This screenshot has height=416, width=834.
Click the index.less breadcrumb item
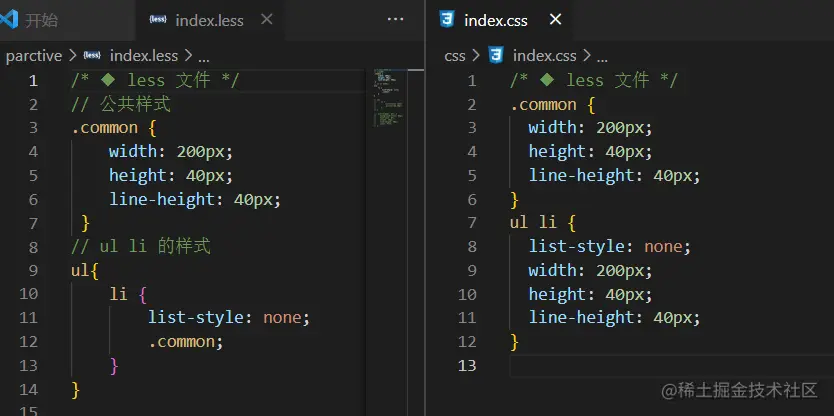tap(143, 55)
